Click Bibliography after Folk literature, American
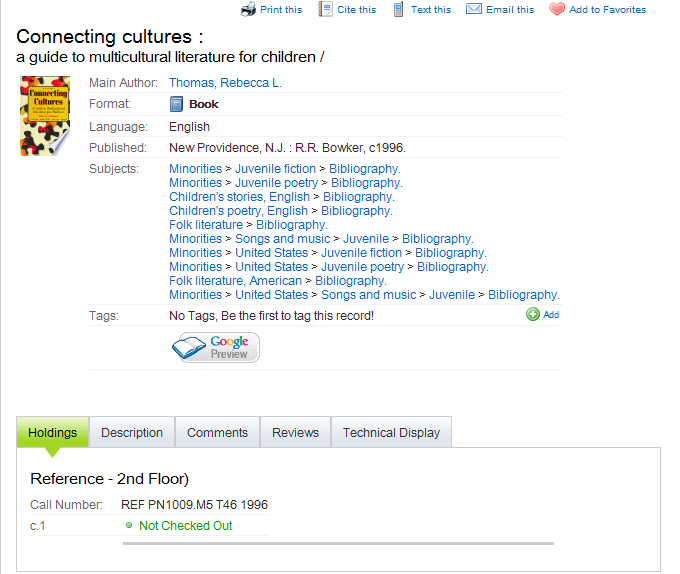 [x=351, y=281]
